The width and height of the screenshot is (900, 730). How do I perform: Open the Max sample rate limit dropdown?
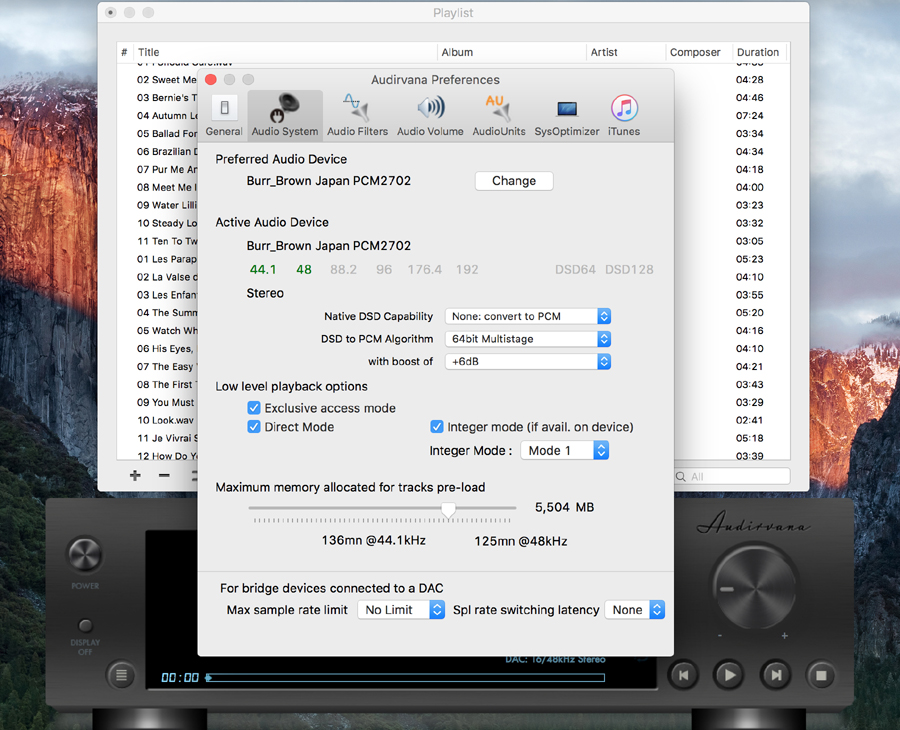click(x=401, y=609)
